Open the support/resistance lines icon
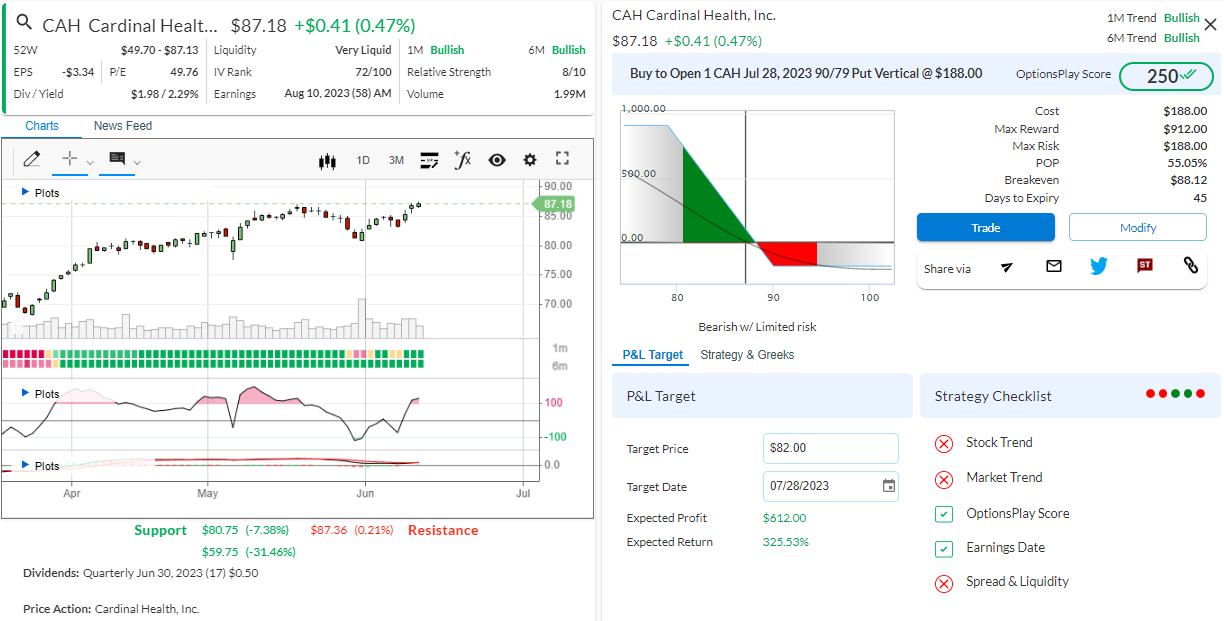 tap(430, 160)
